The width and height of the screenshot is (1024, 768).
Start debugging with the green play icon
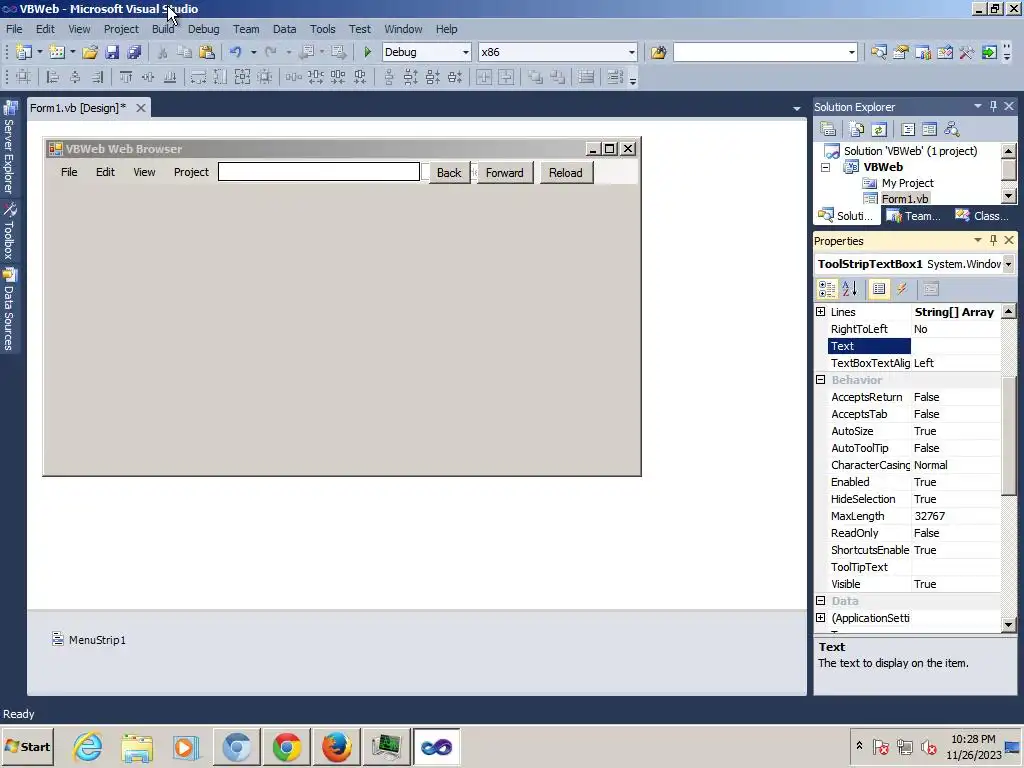[368, 52]
